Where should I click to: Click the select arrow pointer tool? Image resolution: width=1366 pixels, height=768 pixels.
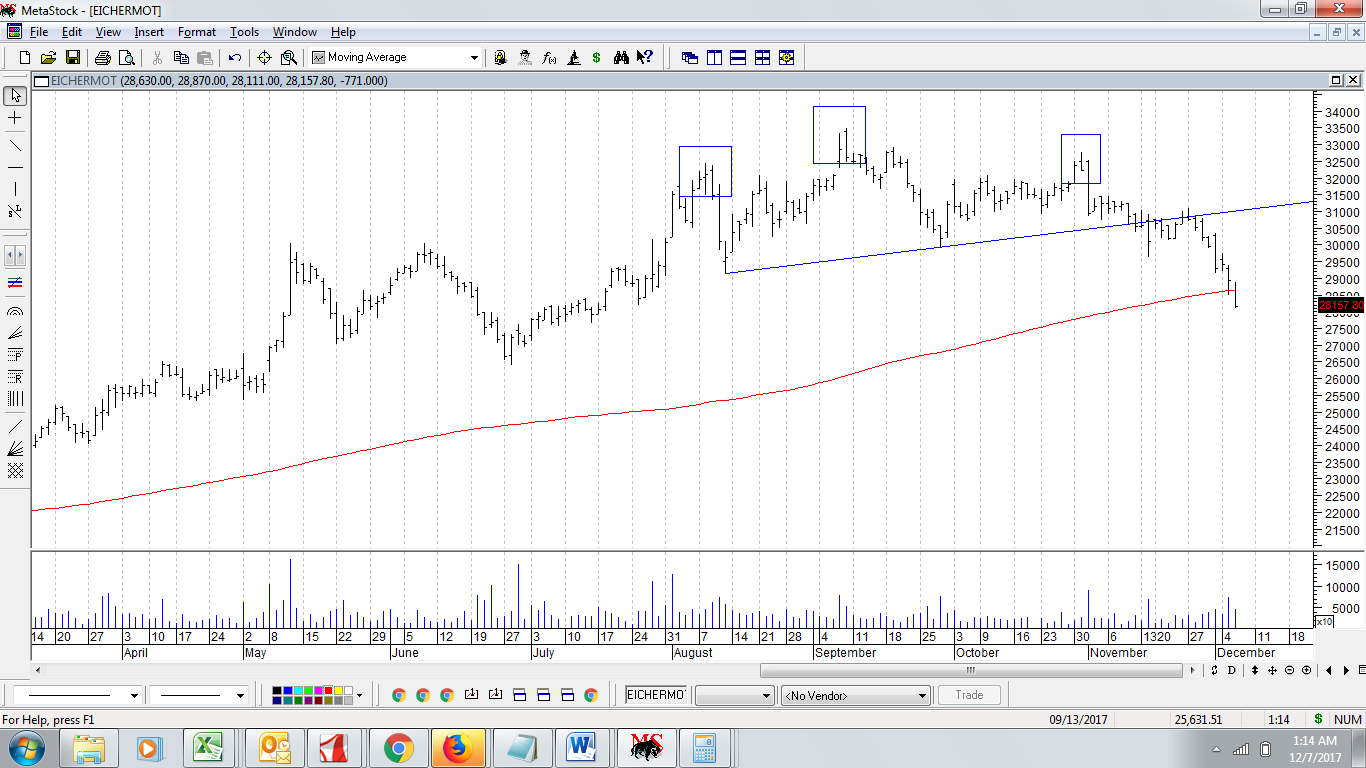pos(15,96)
